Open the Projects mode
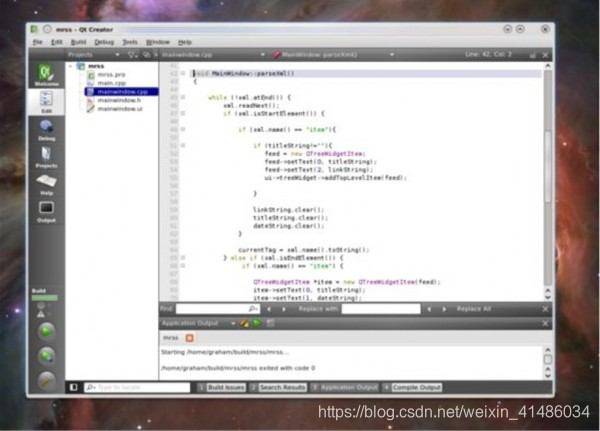The width and height of the screenshot is (600, 431). (46, 157)
